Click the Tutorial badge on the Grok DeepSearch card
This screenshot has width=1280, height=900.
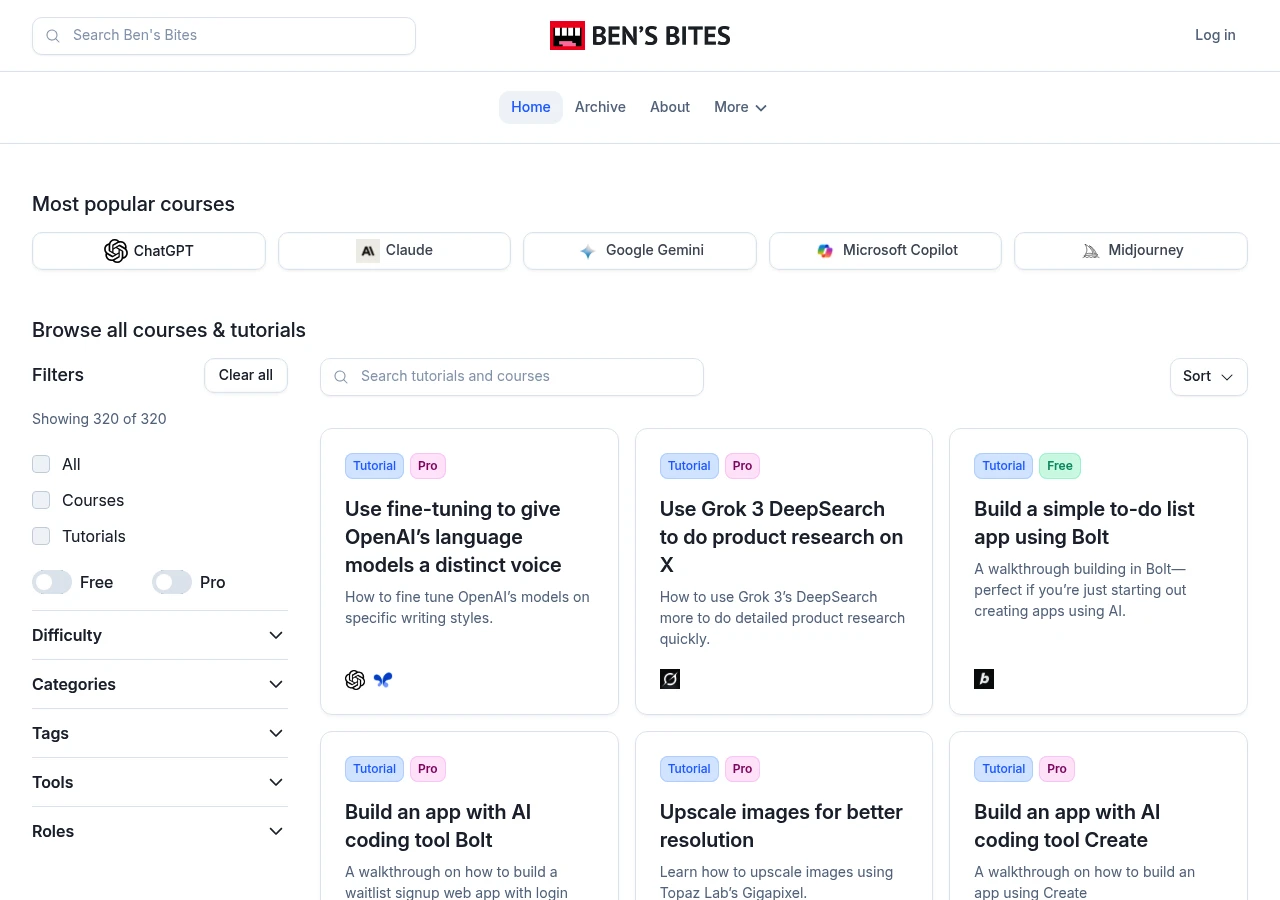tap(689, 466)
